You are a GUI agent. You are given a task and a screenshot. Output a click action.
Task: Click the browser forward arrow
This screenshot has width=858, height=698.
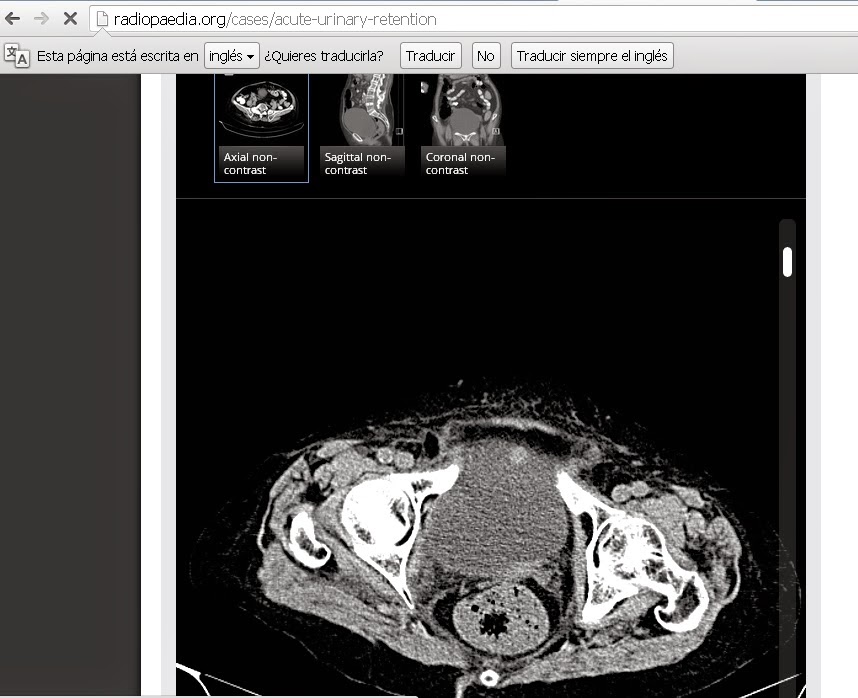(41, 19)
